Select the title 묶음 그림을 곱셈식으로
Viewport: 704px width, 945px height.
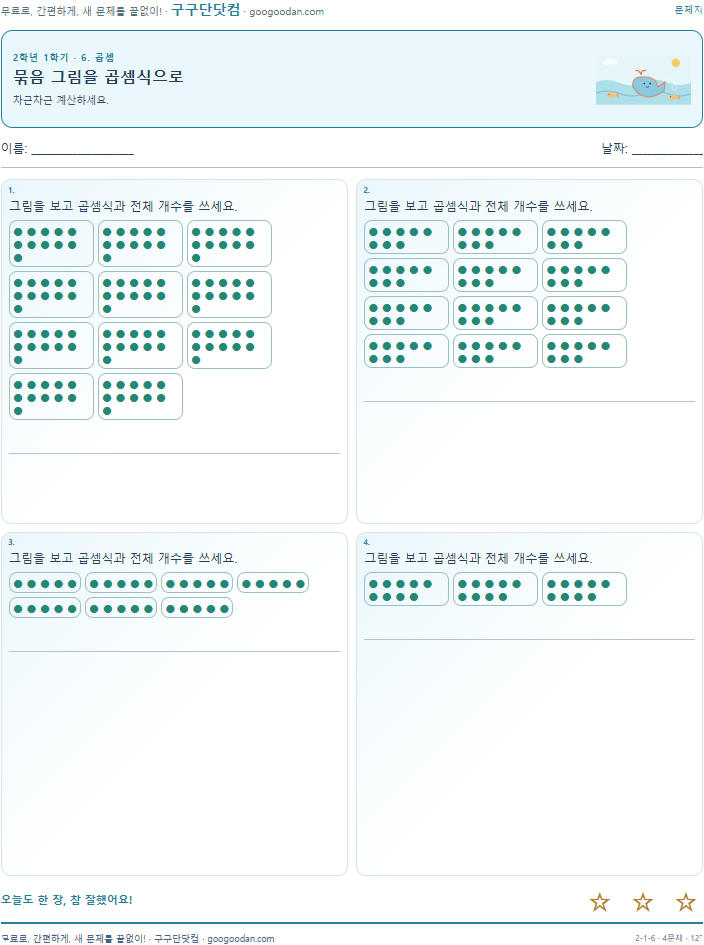pos(98,77)
